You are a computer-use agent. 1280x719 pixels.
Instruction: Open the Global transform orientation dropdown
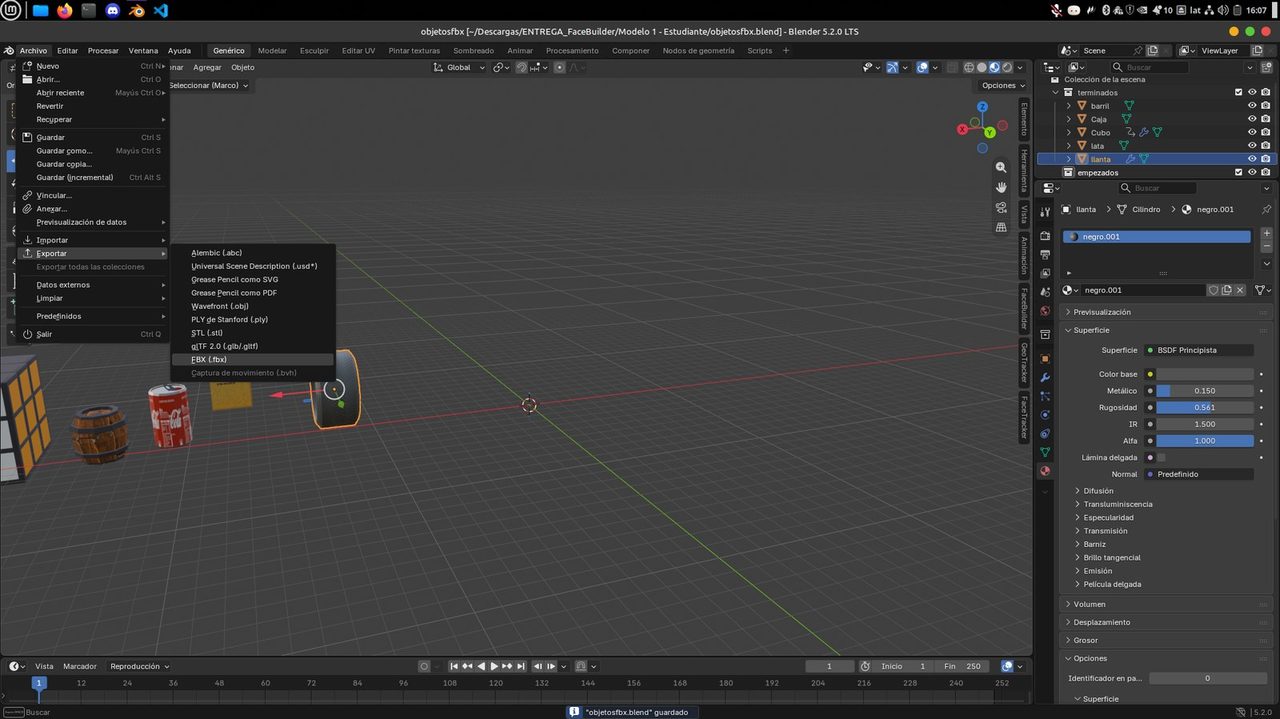click(460, 67)
